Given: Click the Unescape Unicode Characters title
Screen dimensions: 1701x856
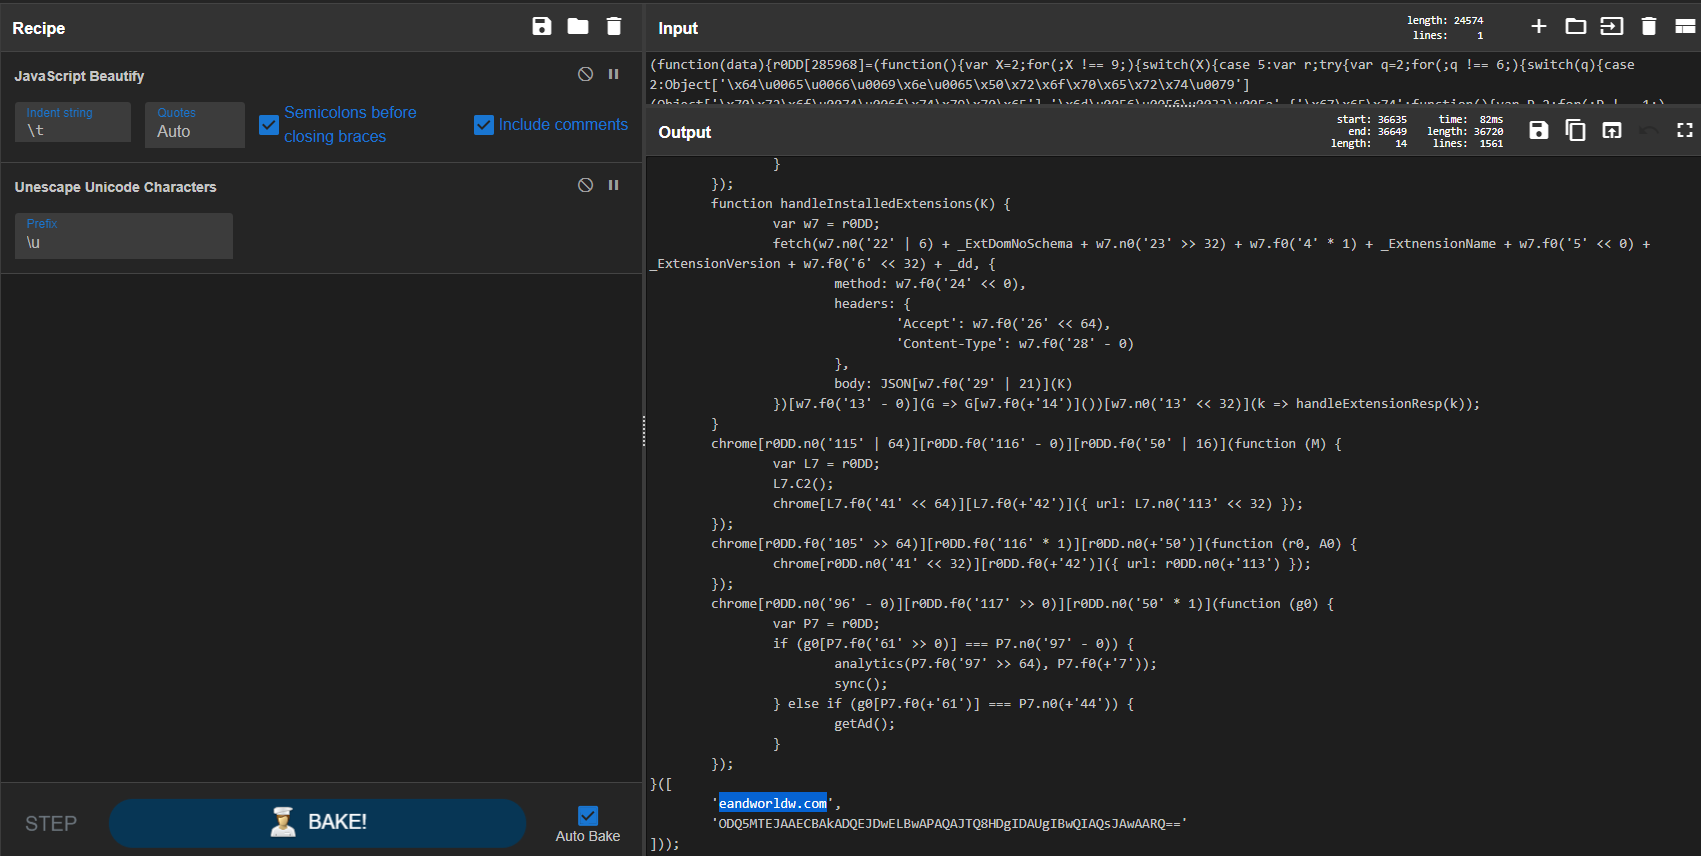Looking at the screenshot, I should [115, 187].
